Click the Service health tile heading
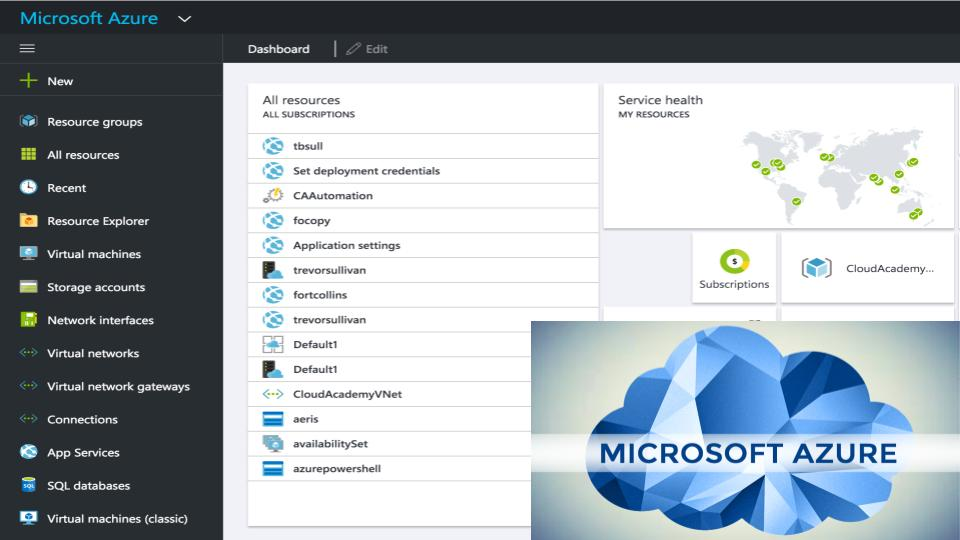This screenshot has width=960, height=540. point(660,100)
